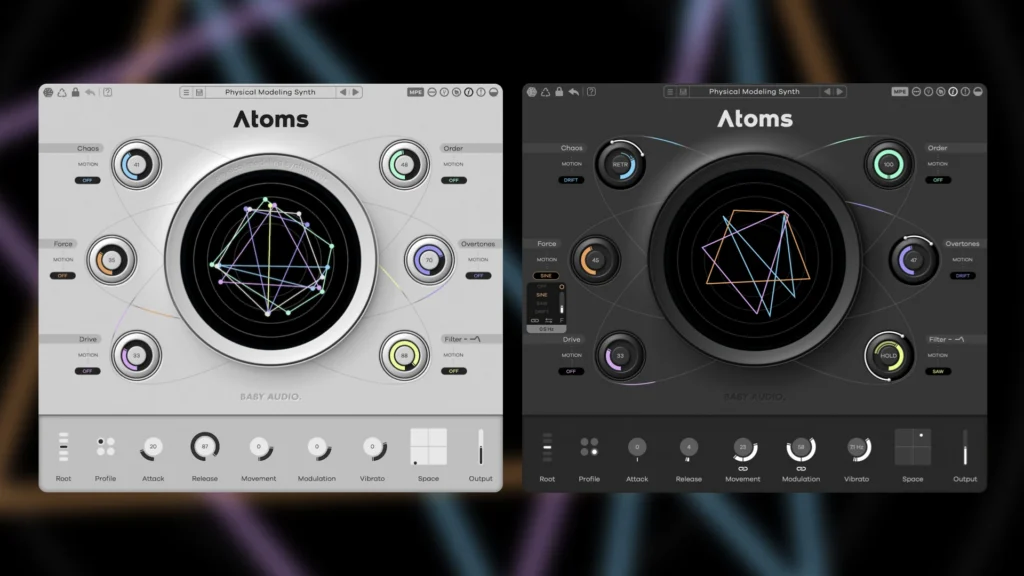Click the Root selector in light window
This screenshot has width=1024, height=576.
63,447
